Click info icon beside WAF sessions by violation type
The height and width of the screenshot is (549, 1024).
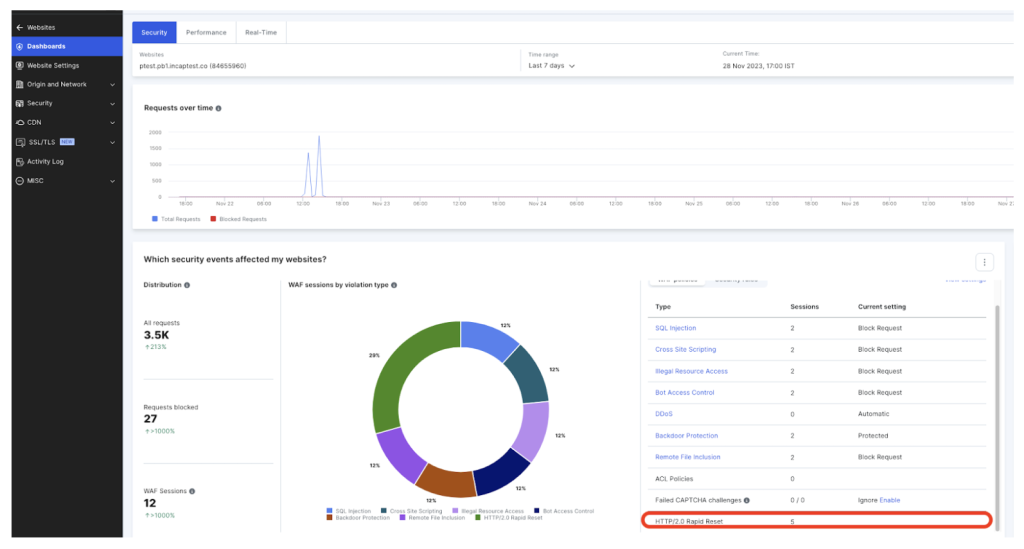tap(394, 285)
